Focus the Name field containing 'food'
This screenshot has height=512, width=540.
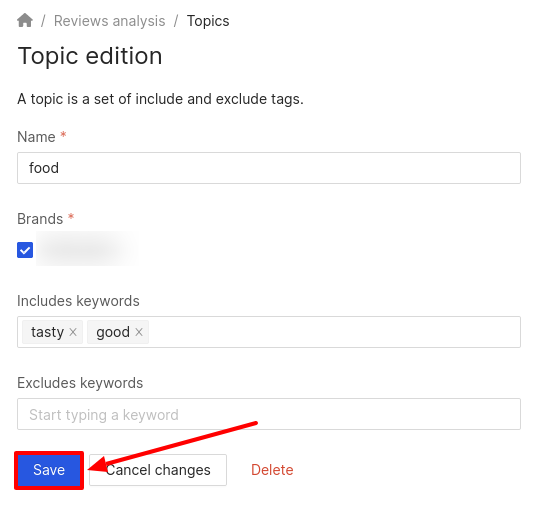269,168
